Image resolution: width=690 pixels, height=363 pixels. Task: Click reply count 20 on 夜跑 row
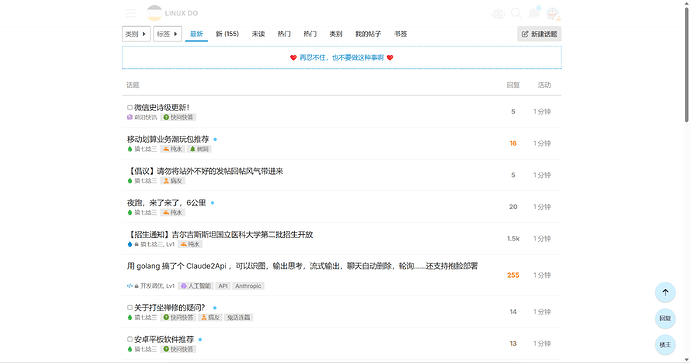click(513, 207)
